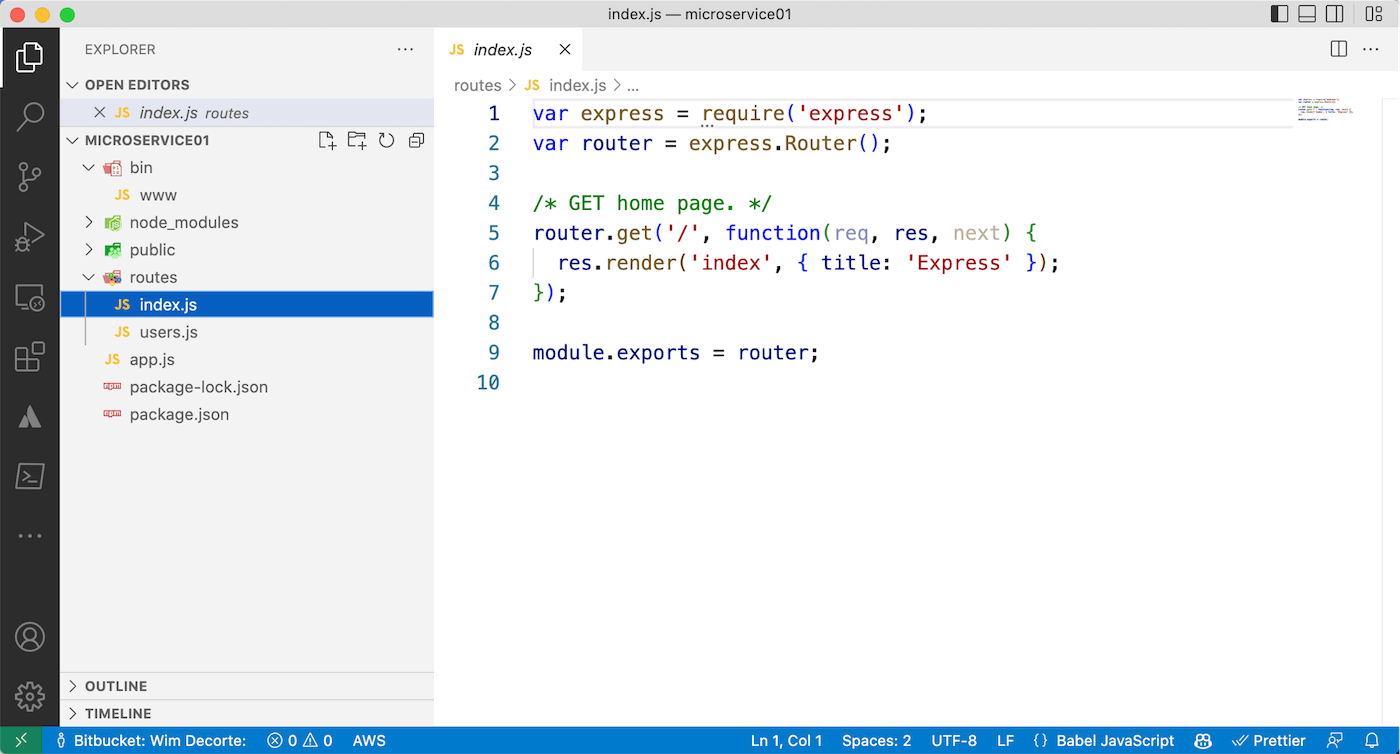Open the Source Control view
1400x754 pixels.
click(x=30, y=177)
